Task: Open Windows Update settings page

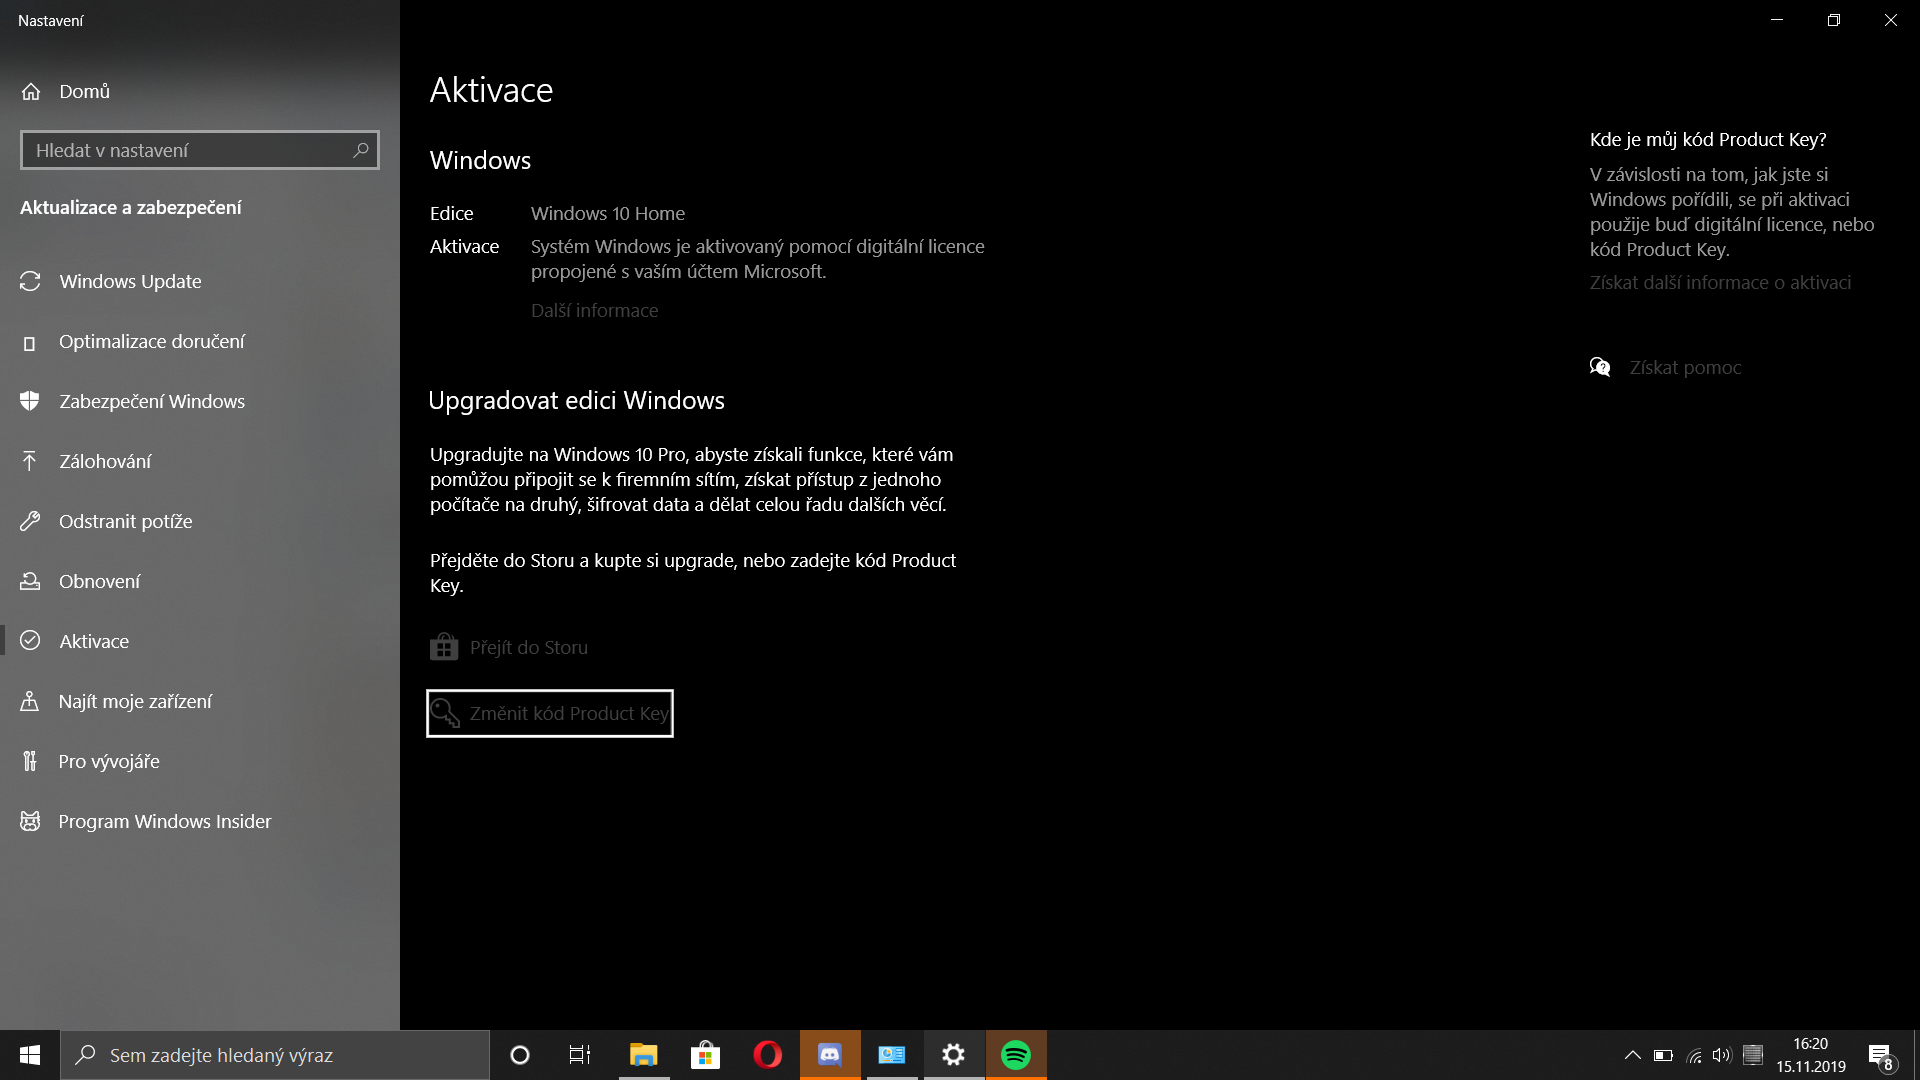Action: click(130, 282)
